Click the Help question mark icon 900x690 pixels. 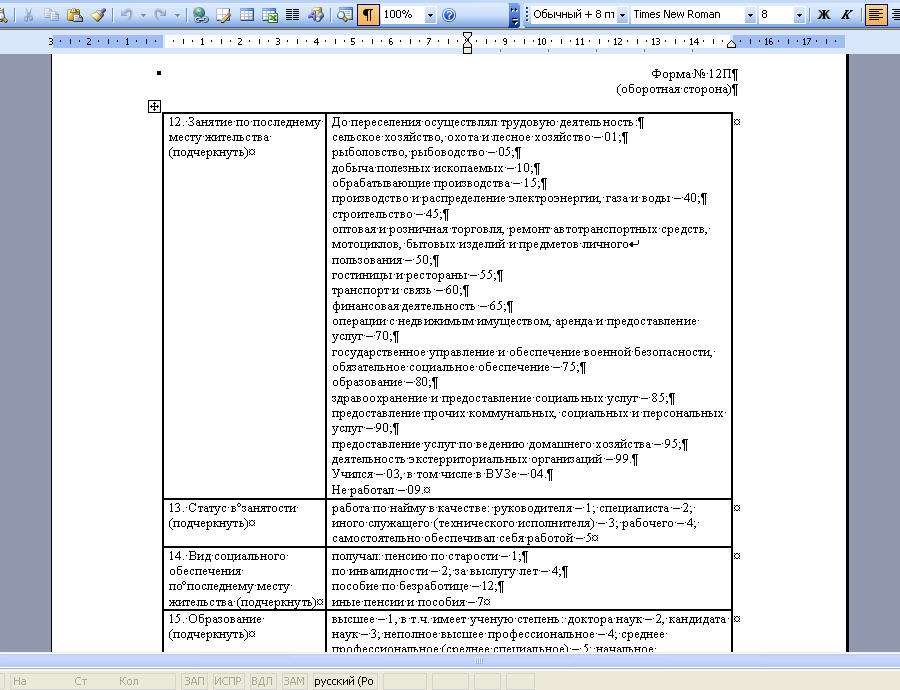point(449,15)
